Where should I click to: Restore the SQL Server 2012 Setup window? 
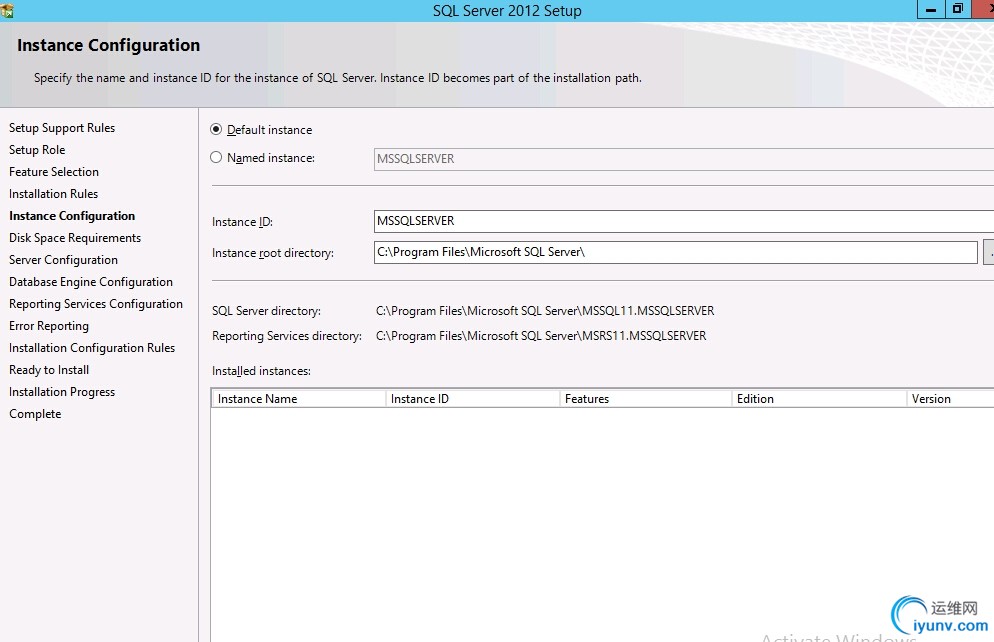[x=957, y=10]
